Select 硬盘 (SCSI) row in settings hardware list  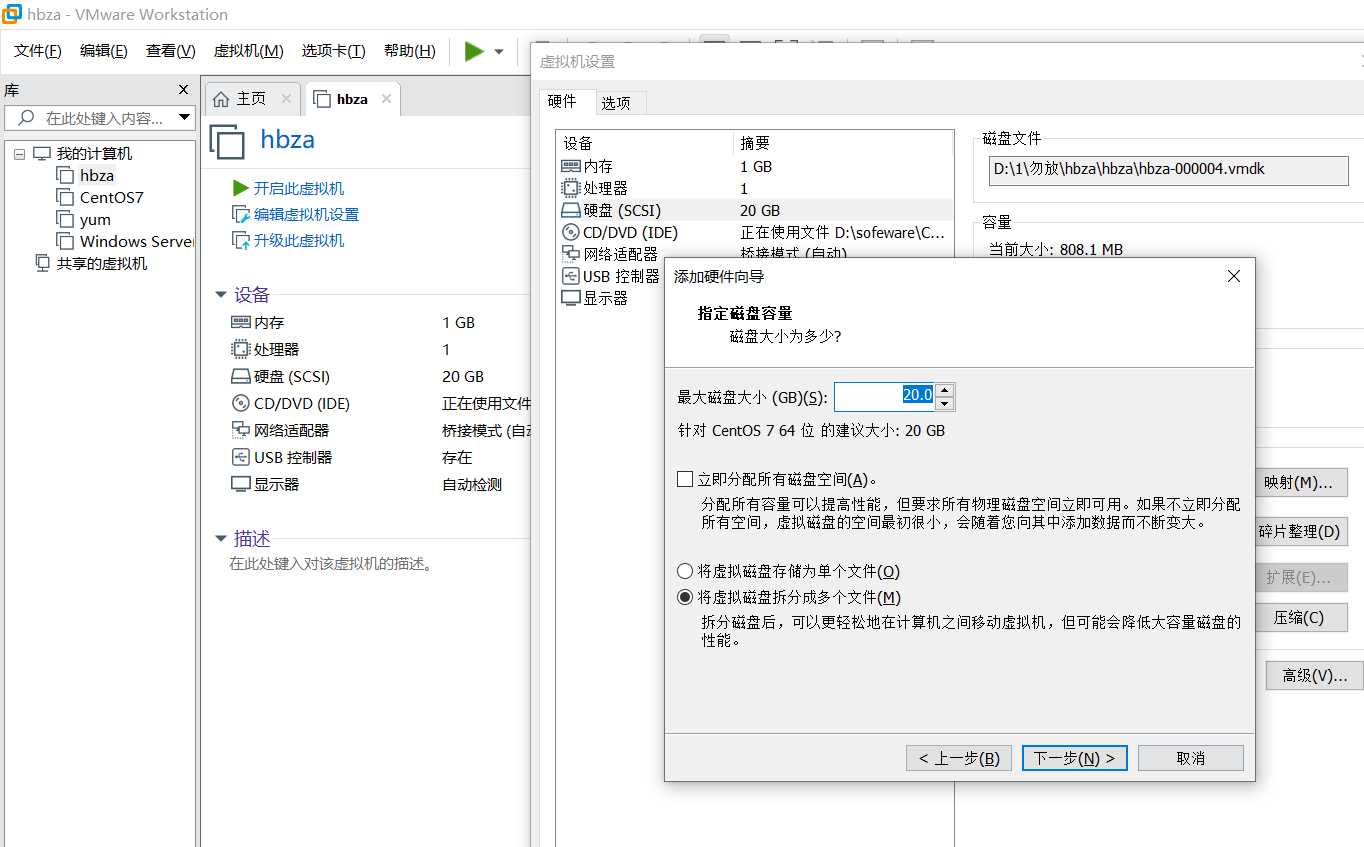pyautogui.click(x=754, y=210)
